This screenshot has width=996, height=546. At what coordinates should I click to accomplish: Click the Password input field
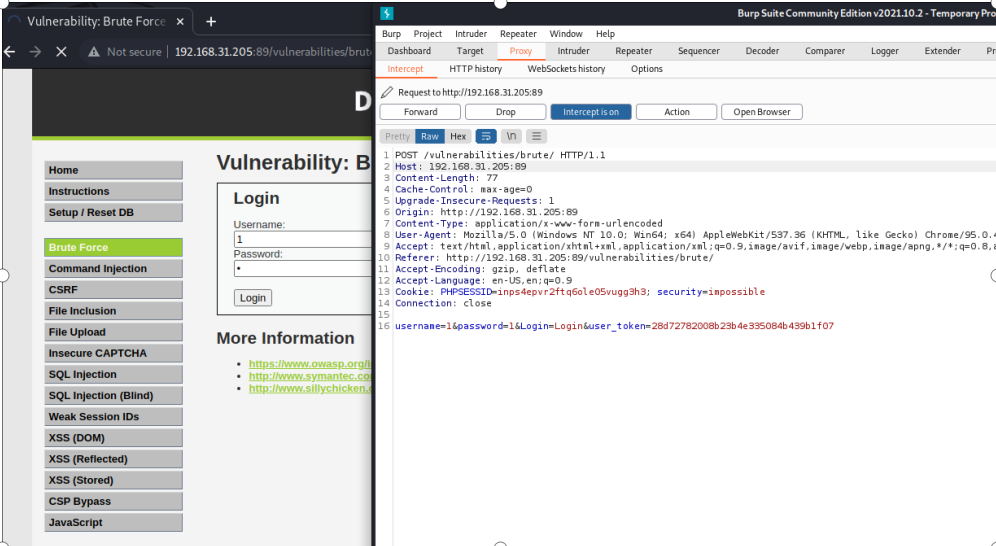pyautogui.click(x=302, y=269)
